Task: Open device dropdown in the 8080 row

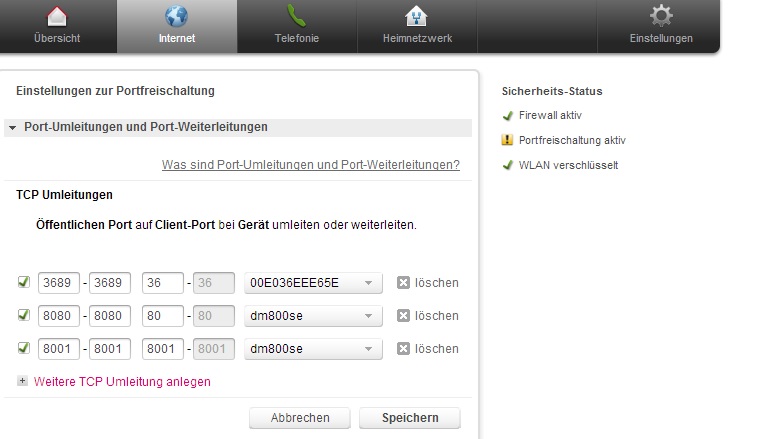Action: point(313,316)
